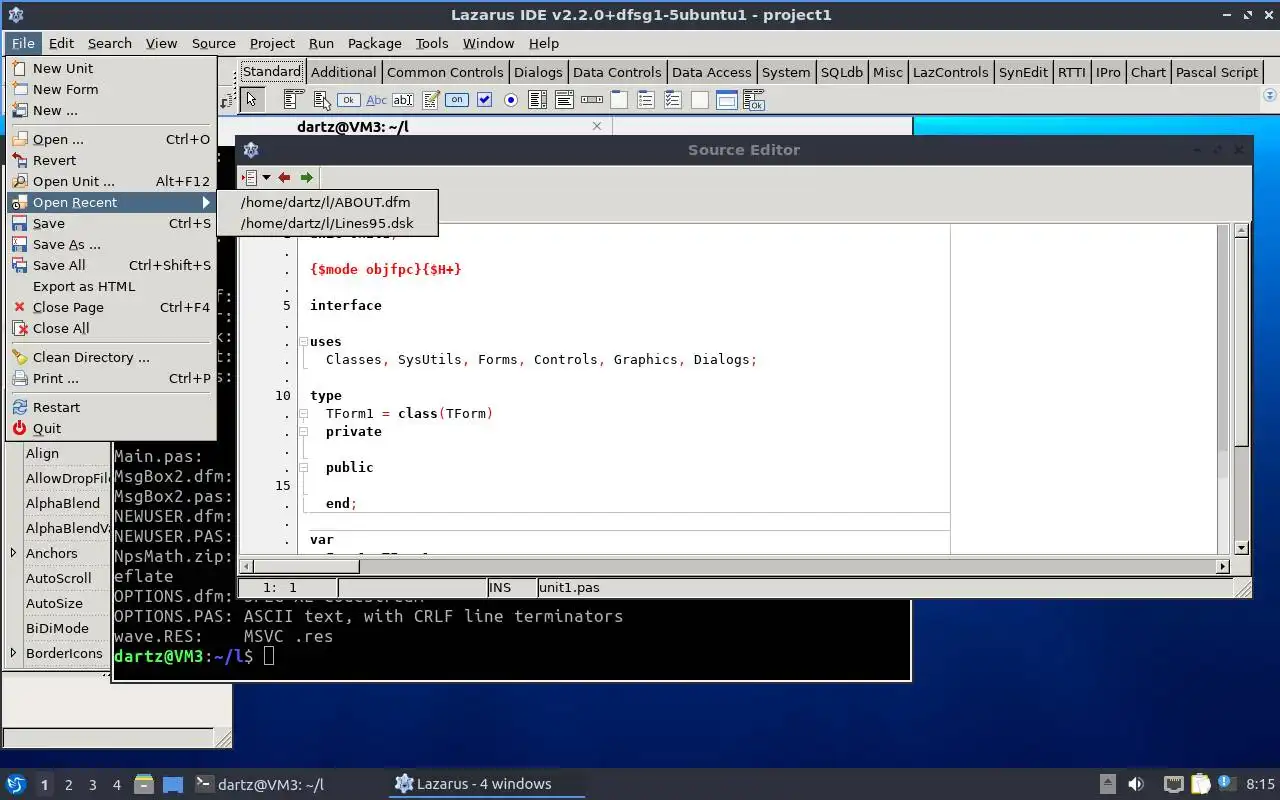Pick the TListBox component icon
This screenshot has width=1280, height=800.
coord(538,99)
